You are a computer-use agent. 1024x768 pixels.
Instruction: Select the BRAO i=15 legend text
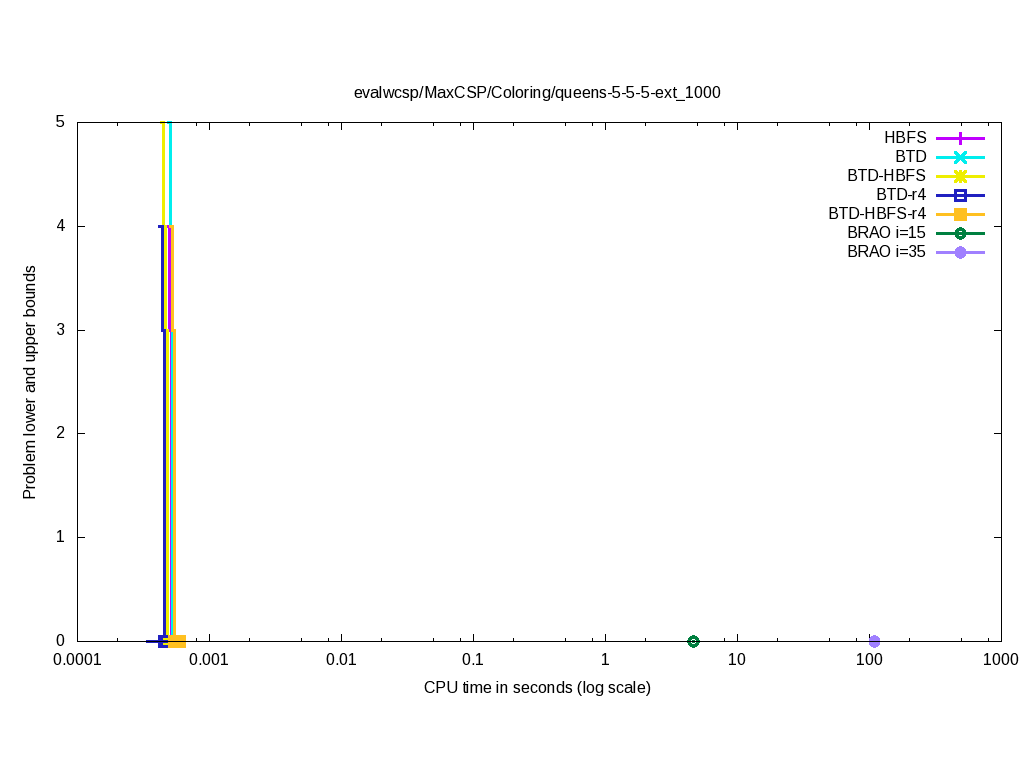tap(886, 233)
